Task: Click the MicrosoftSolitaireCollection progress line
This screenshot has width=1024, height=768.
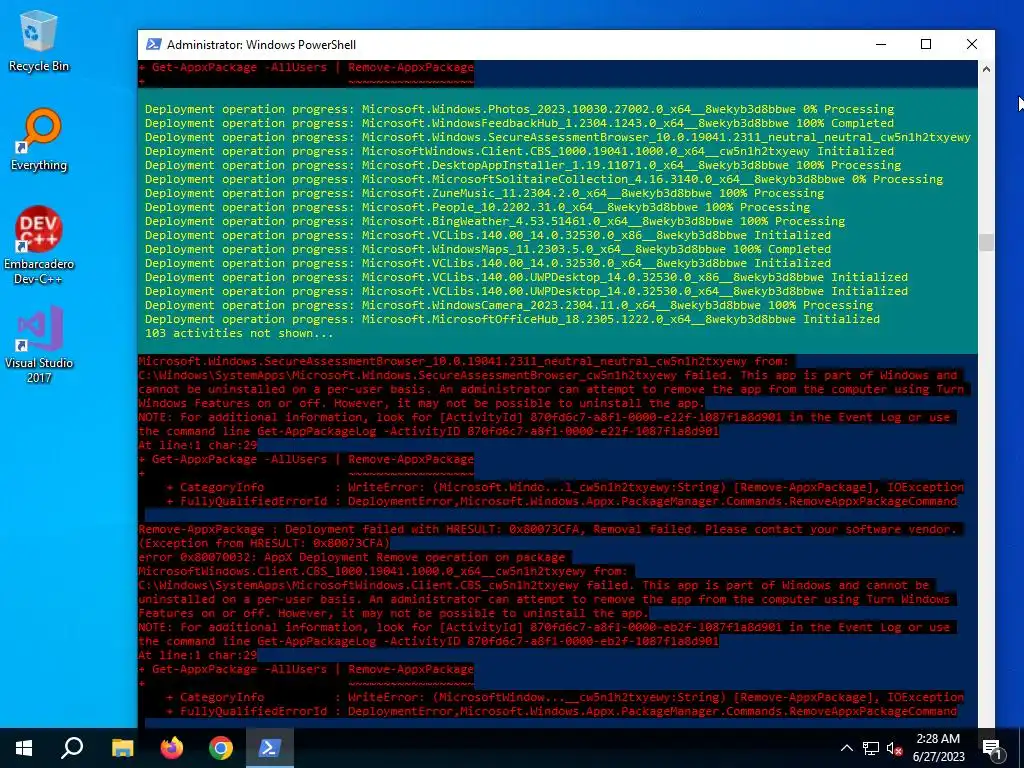Action: coord(544,179)
